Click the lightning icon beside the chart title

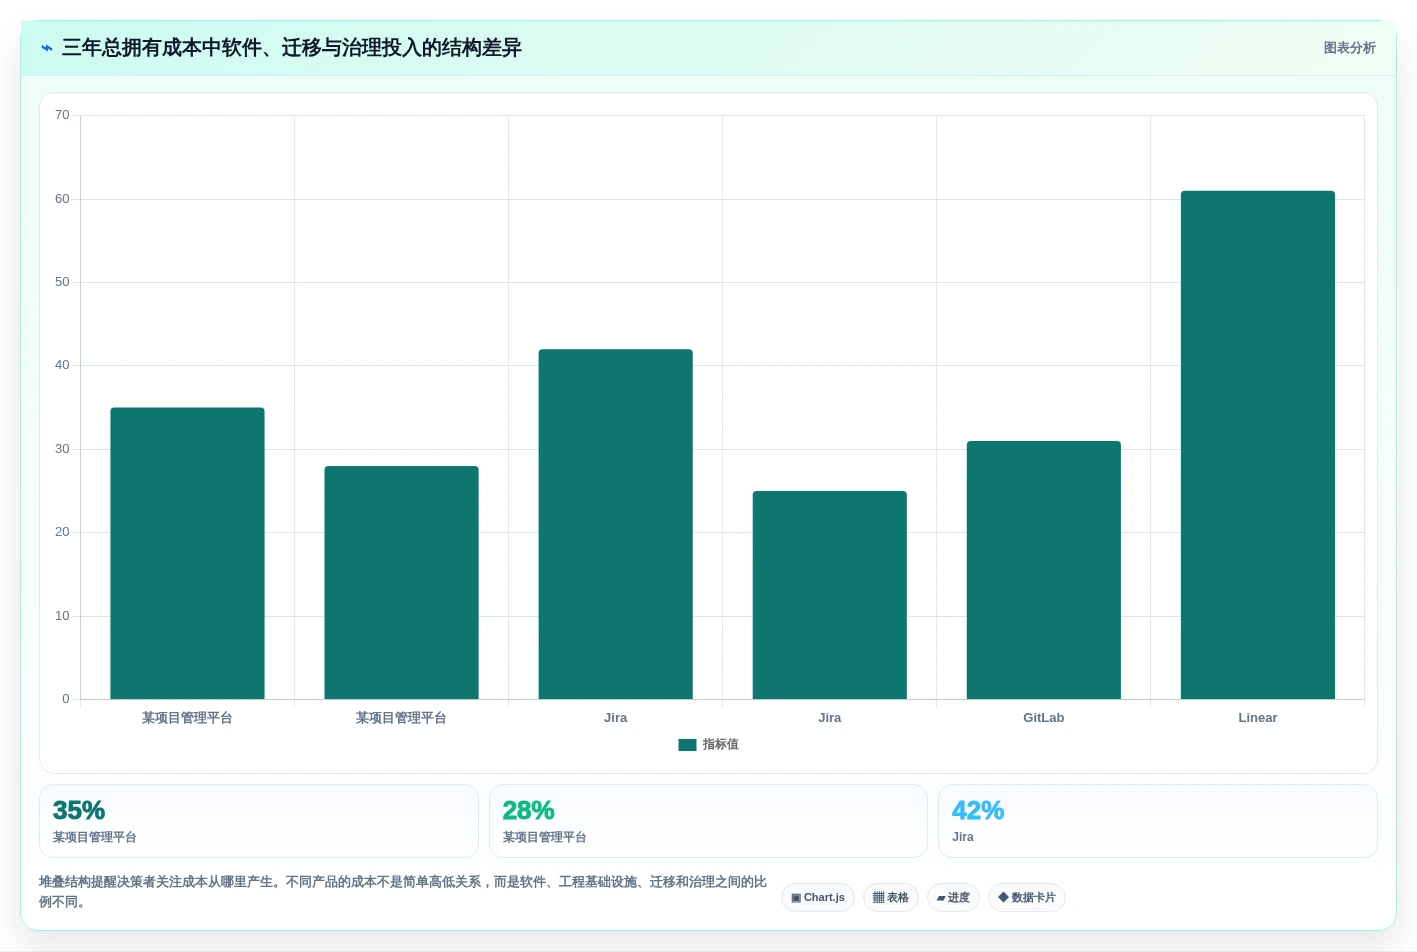pyautogui.click(x=46, y=48)
